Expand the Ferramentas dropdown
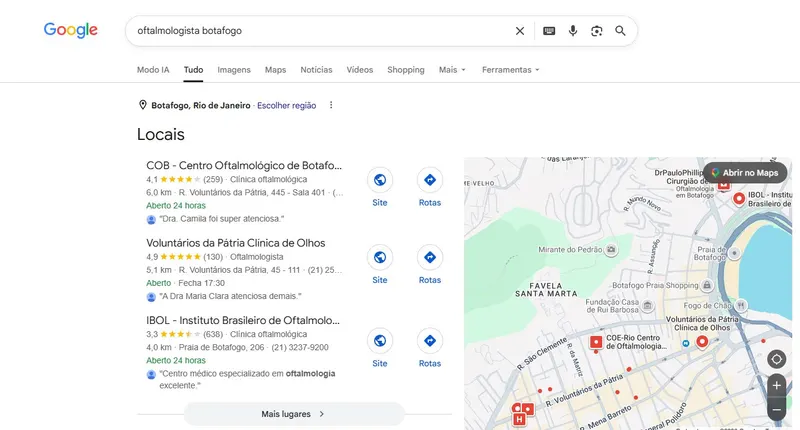800x430 pixels. point(510,70)
